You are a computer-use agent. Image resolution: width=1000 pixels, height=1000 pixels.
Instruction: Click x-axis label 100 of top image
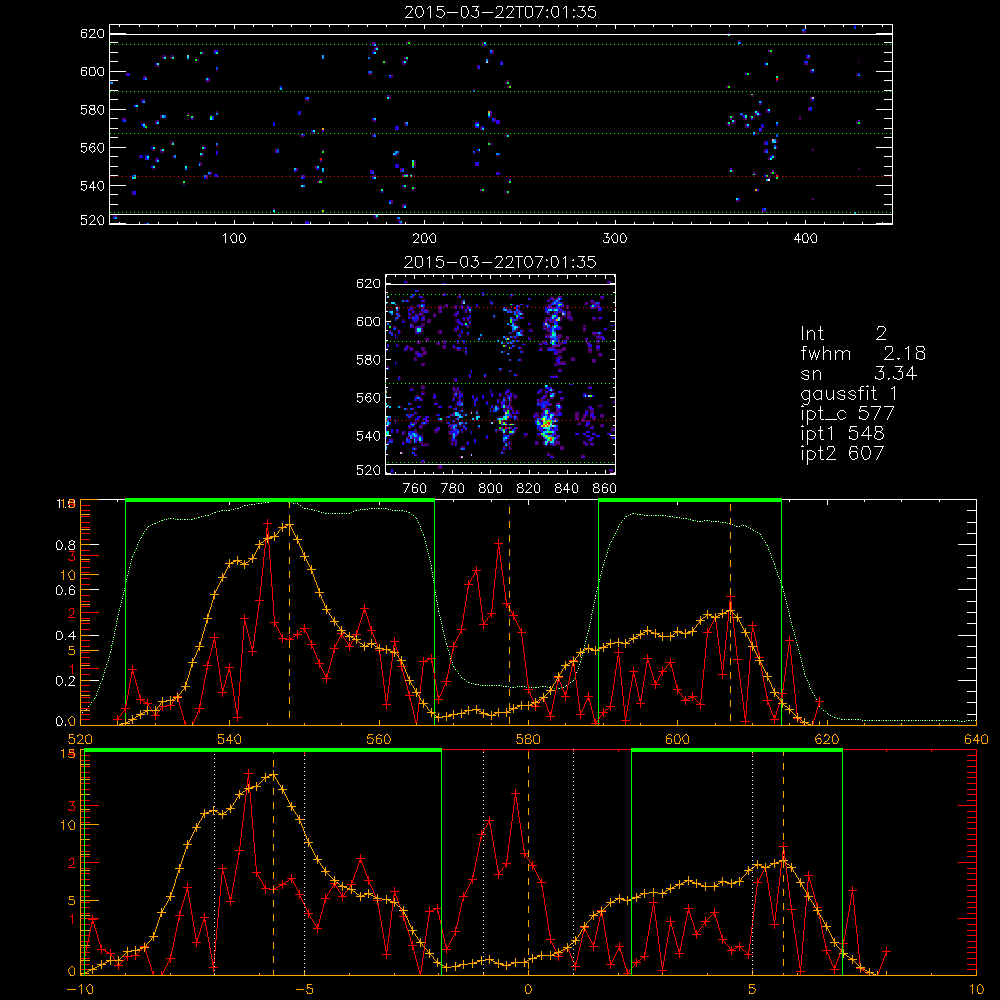pos(234,239)
